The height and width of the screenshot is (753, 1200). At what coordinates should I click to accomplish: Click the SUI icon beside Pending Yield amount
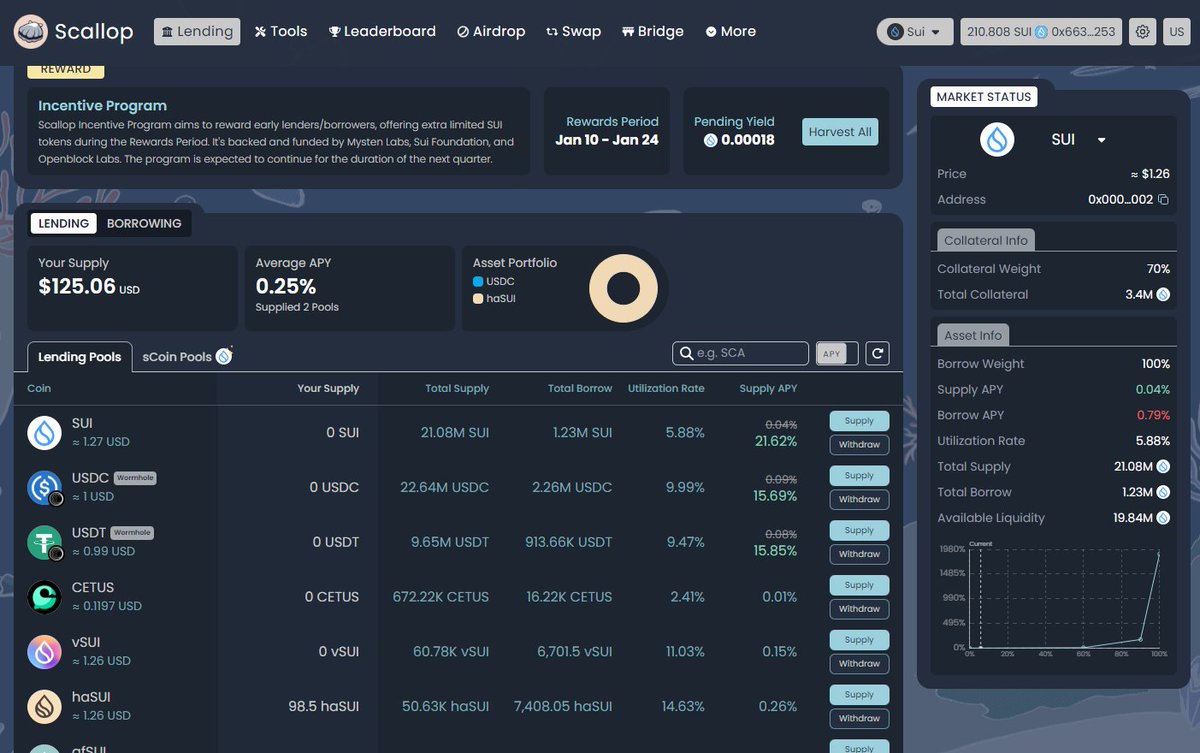pos(711,140)
